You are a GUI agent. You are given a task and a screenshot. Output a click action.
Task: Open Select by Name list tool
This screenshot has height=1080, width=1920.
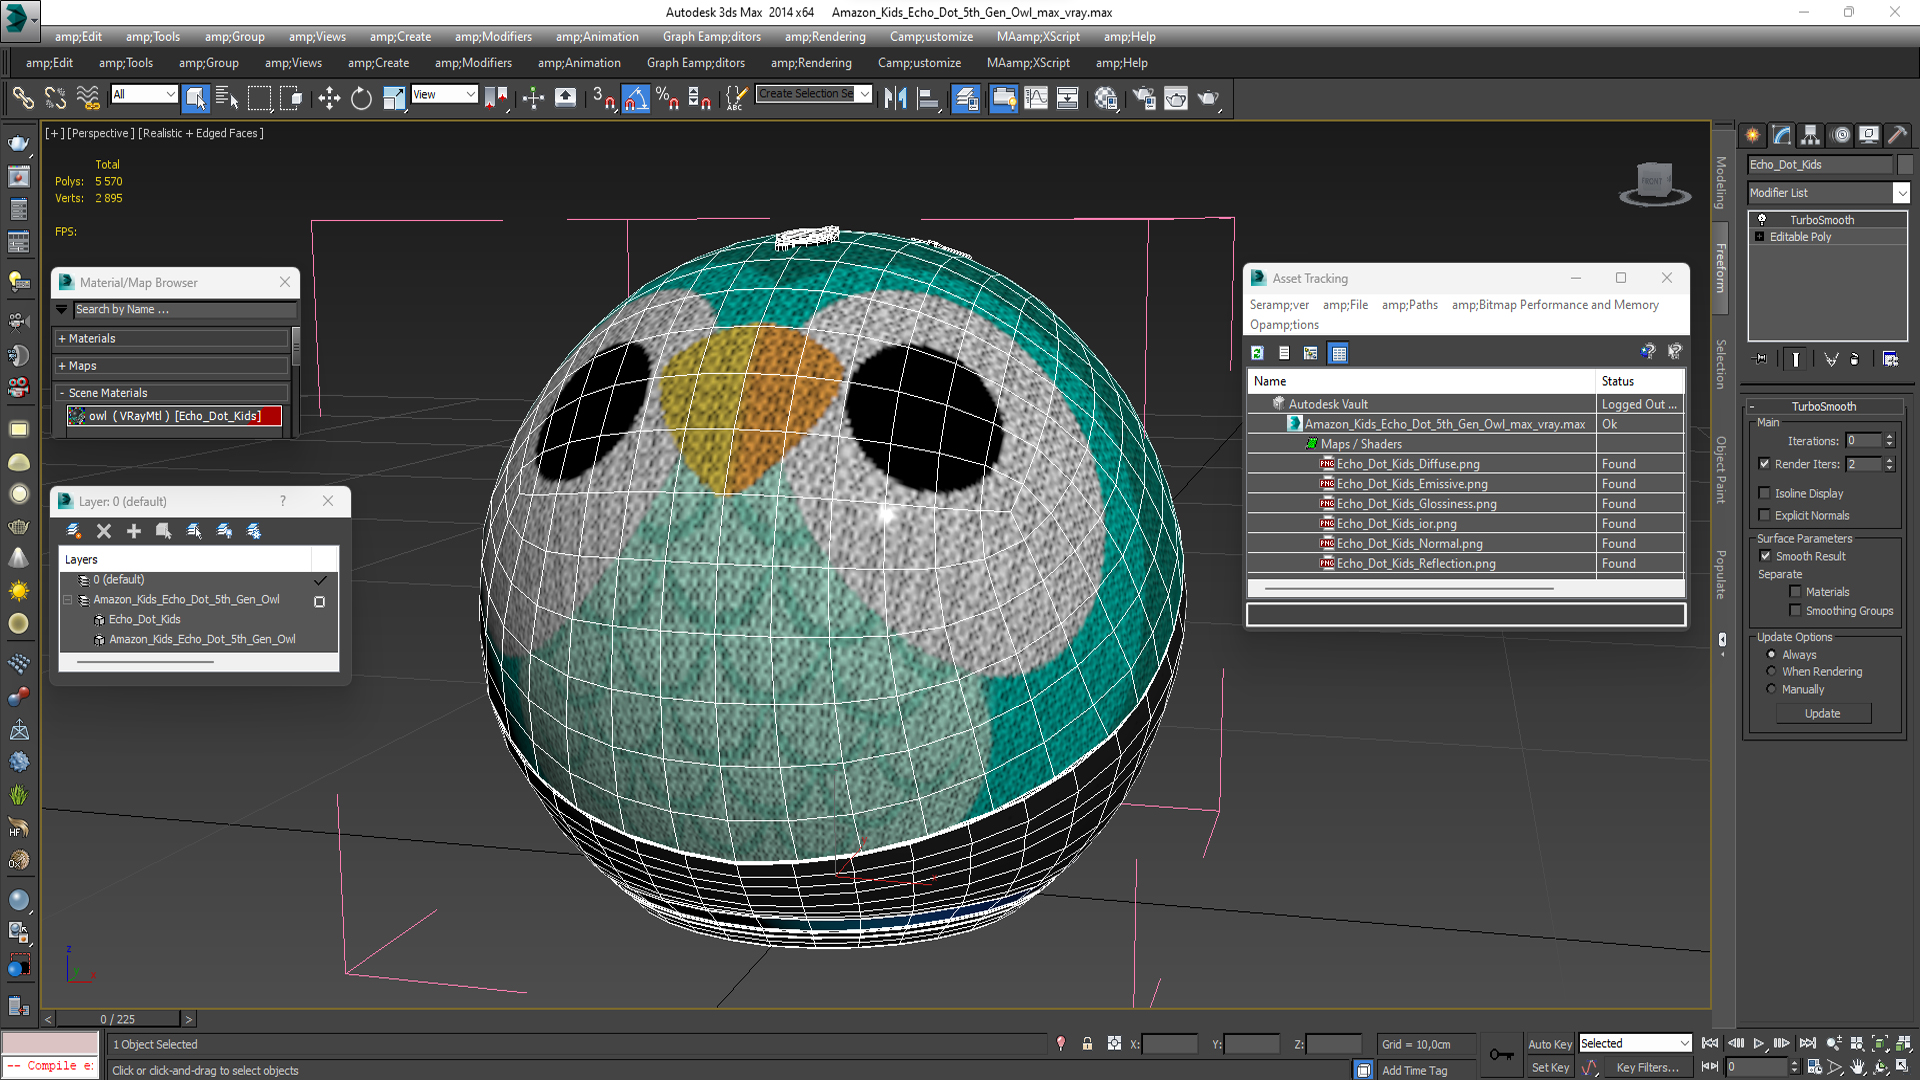(x=227, y=97)
